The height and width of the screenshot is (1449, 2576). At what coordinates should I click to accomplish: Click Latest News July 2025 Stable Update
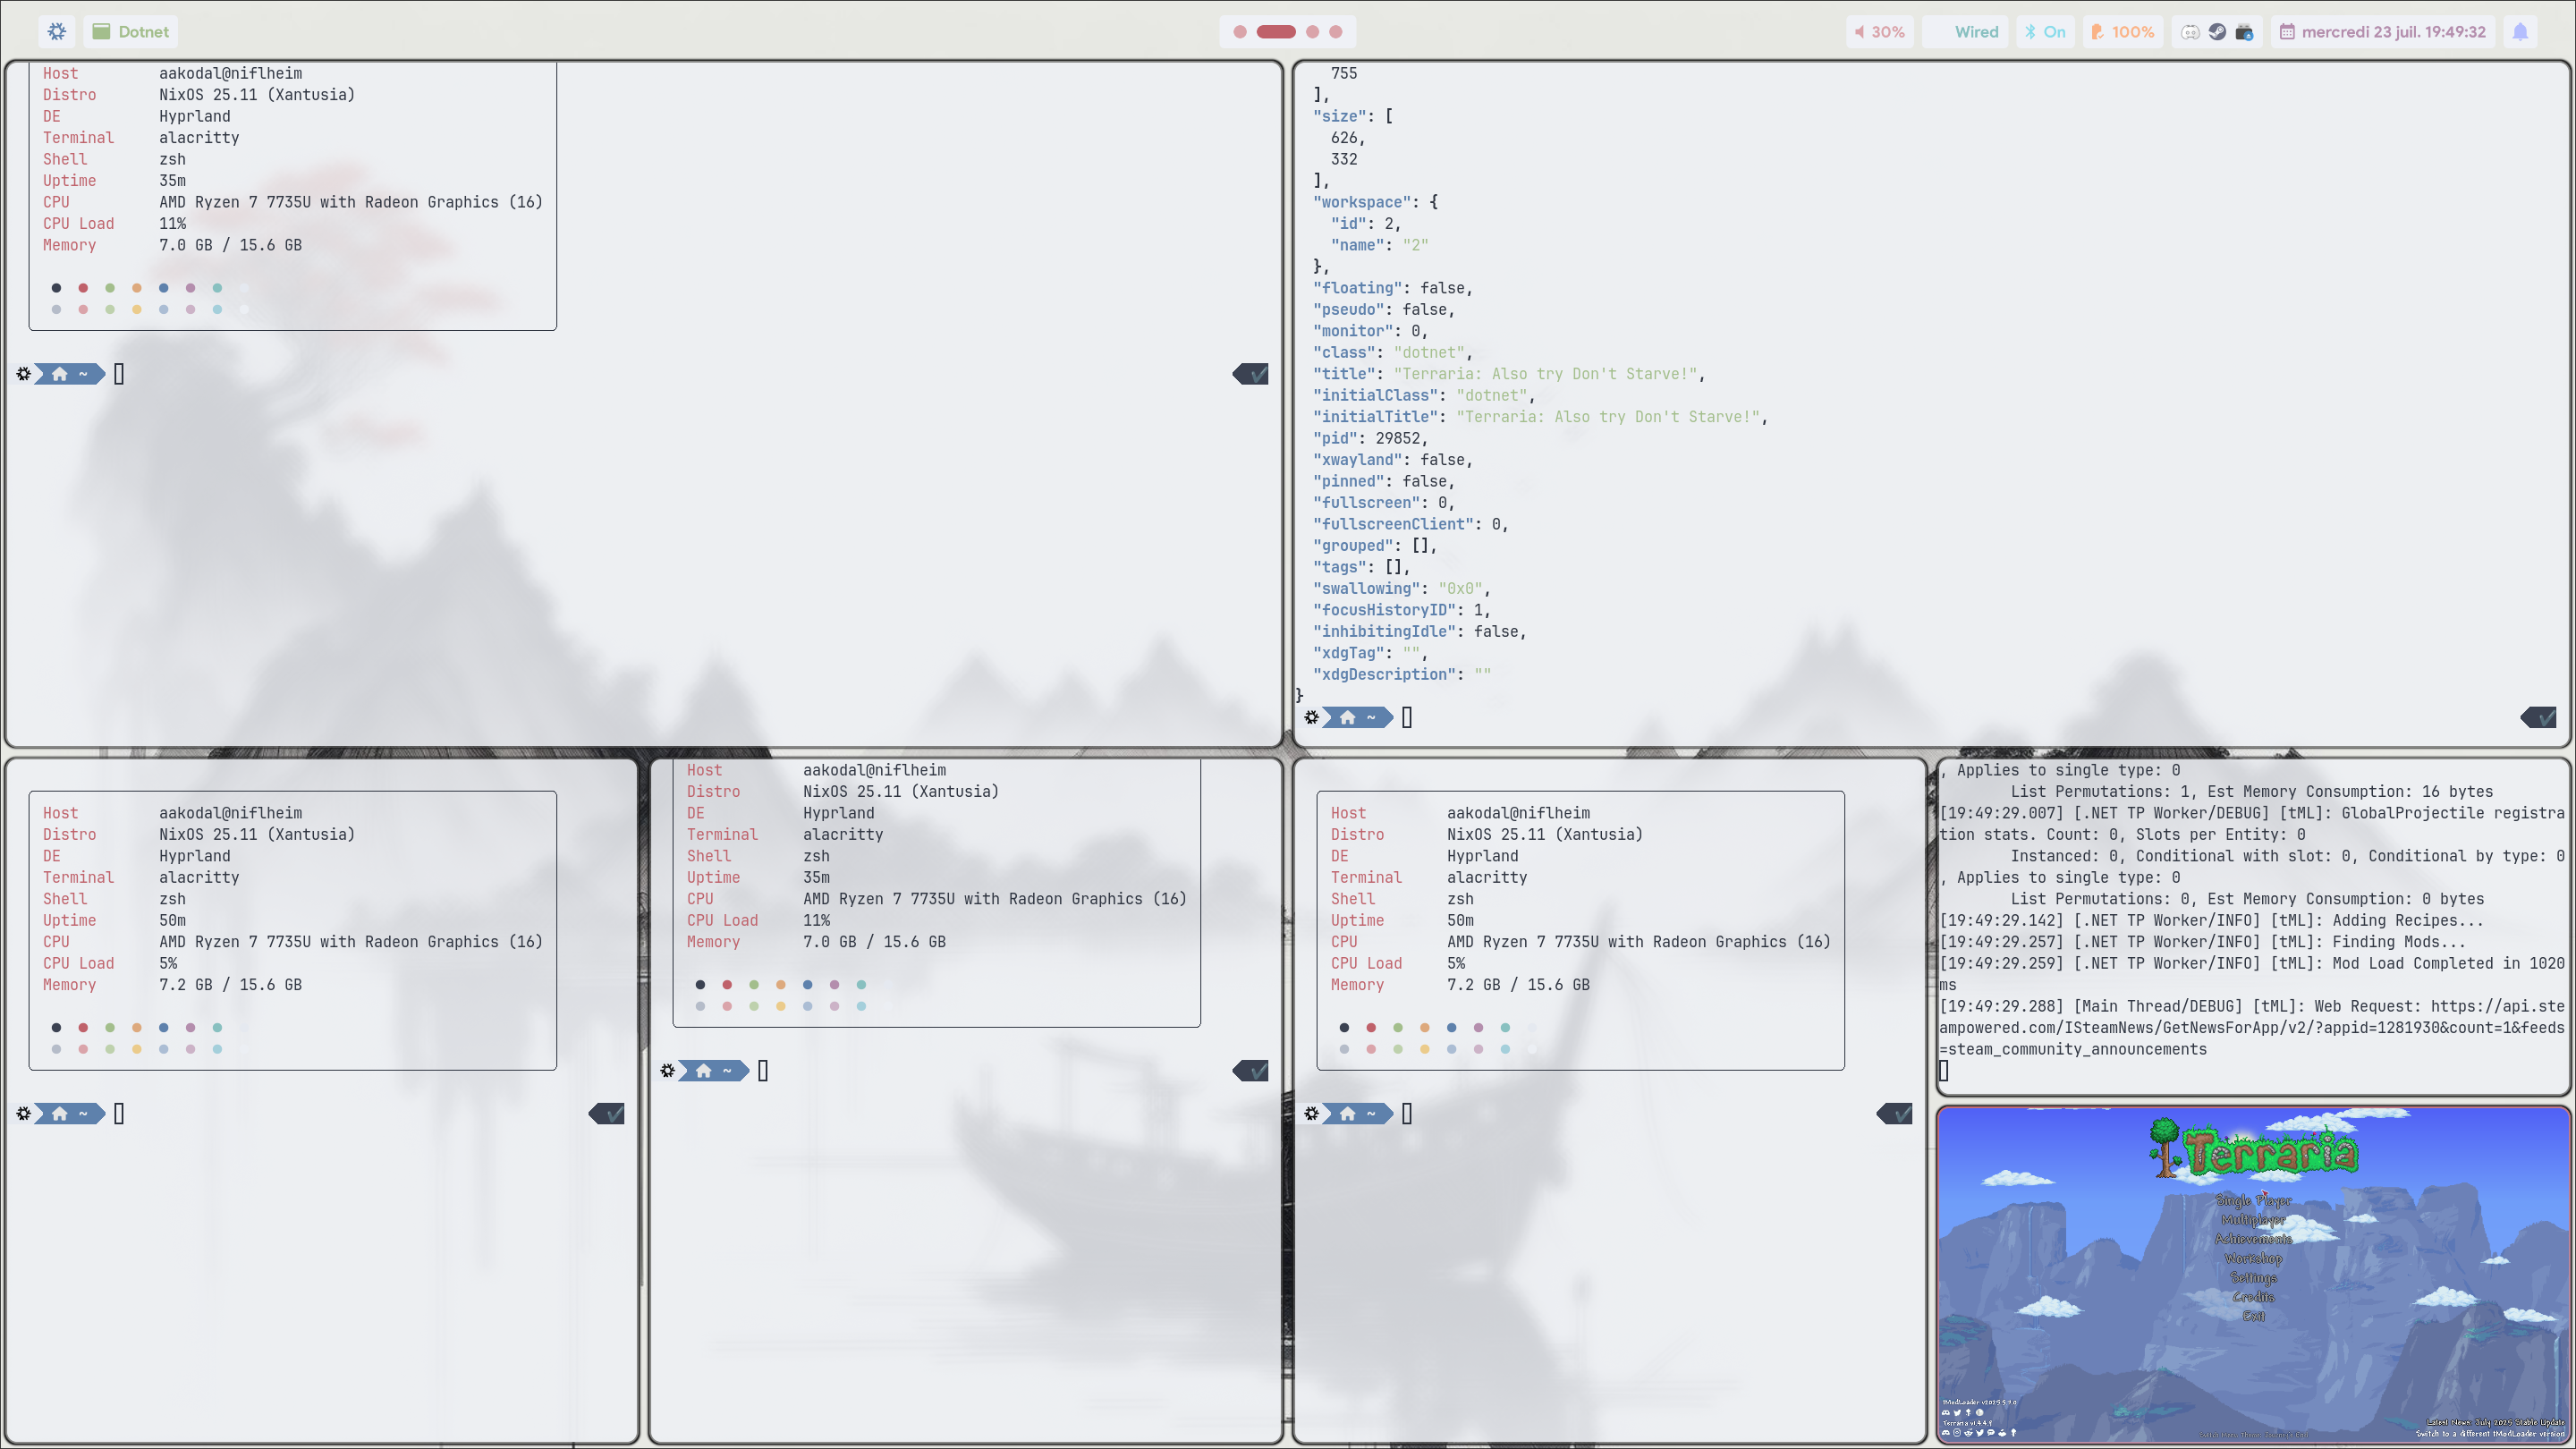(2495, 1421)
